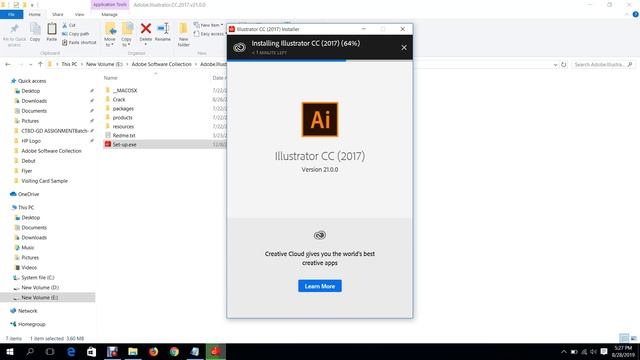Select the packages folder

tap(123, 109)
